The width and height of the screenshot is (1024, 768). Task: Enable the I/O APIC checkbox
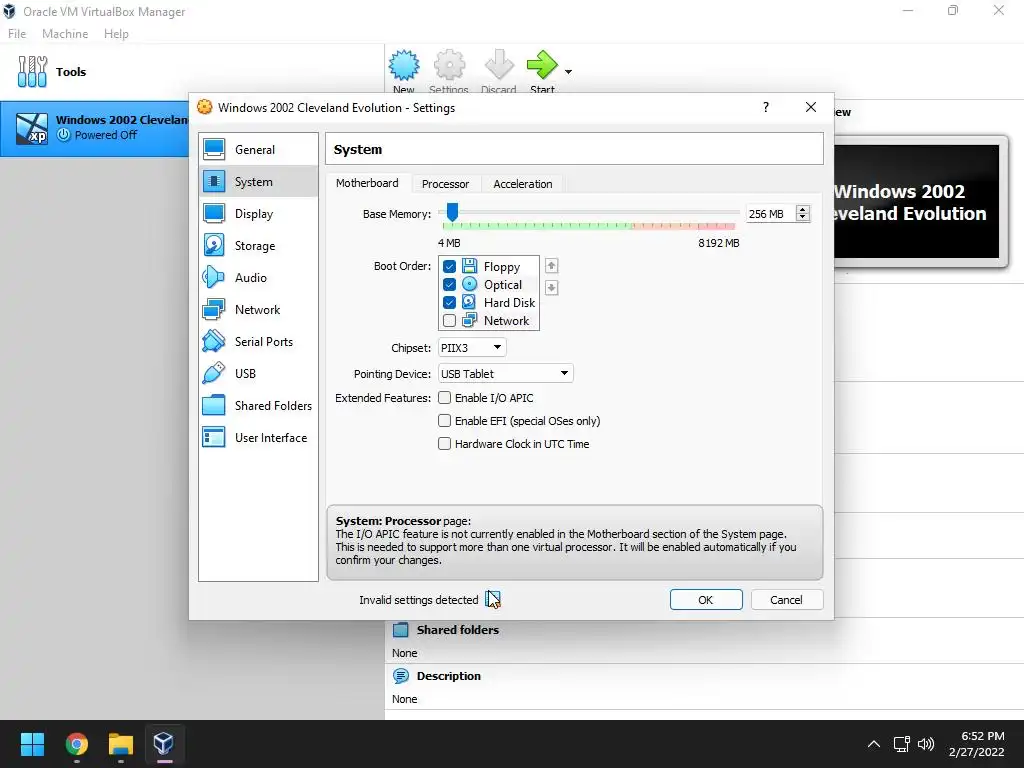pos(445,398)
